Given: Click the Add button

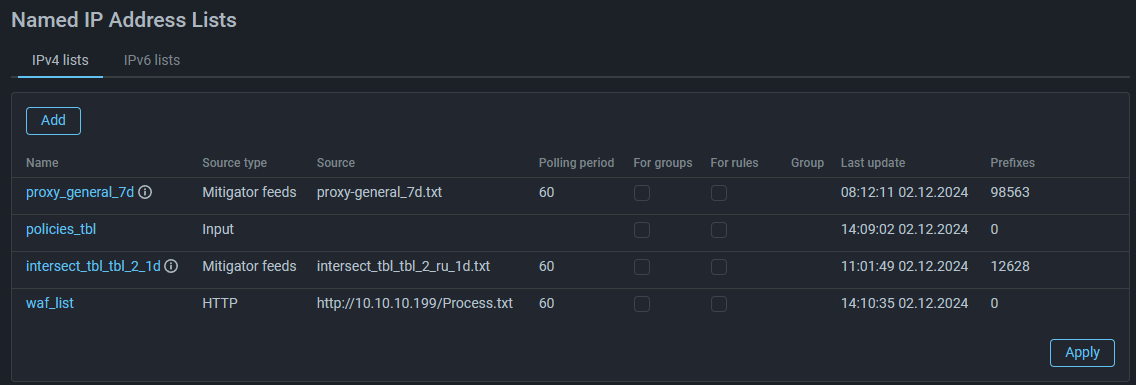Looking at the screenshot, I should [x=54, y=120].
